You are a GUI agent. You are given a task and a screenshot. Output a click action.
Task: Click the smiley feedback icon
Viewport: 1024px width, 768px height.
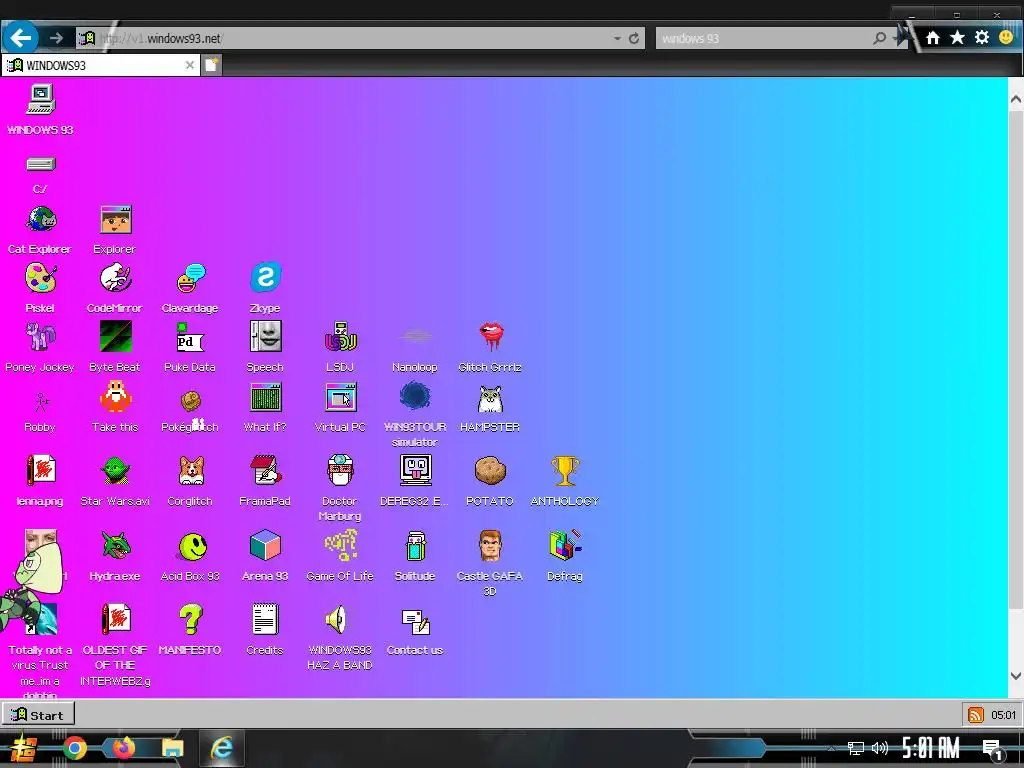click(1006, 37)
